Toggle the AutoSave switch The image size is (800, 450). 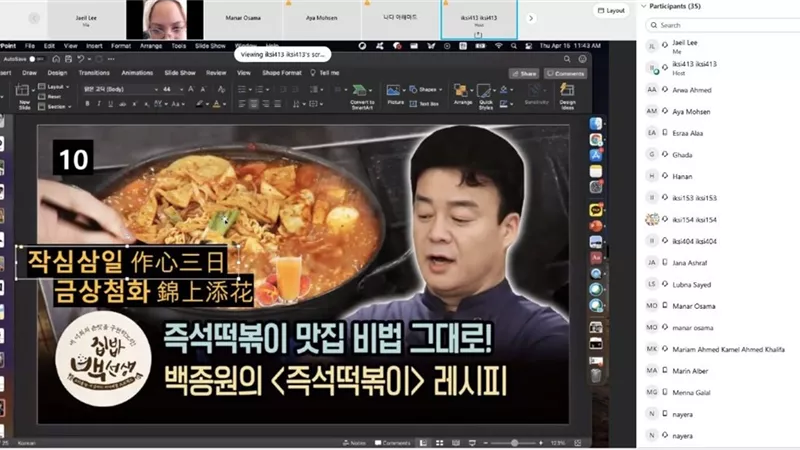(35, 59)
